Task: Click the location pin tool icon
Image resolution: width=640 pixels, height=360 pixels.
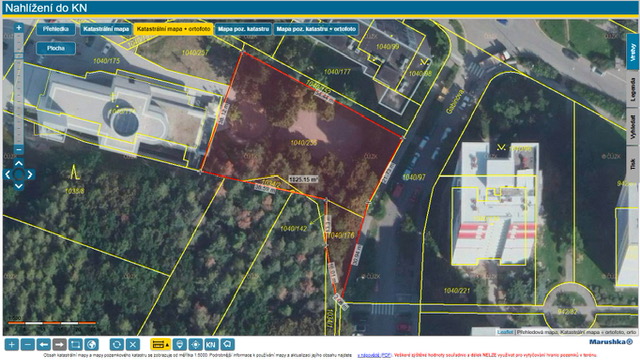Action: coord(179,344)
